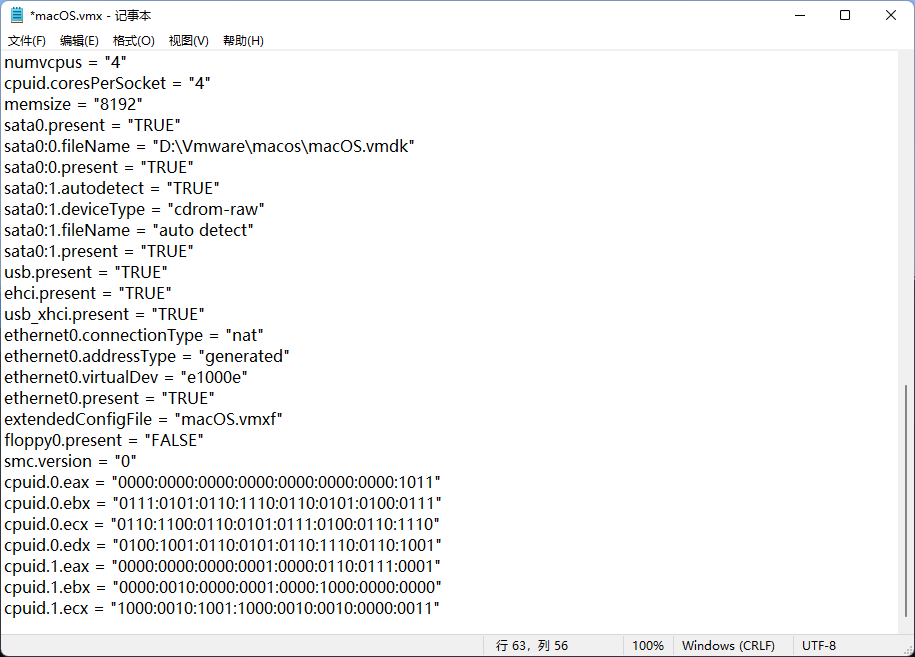Viewport: 915px width, 657px height.
Task: Maximize the Notepad window
Action: coord(845,16)
